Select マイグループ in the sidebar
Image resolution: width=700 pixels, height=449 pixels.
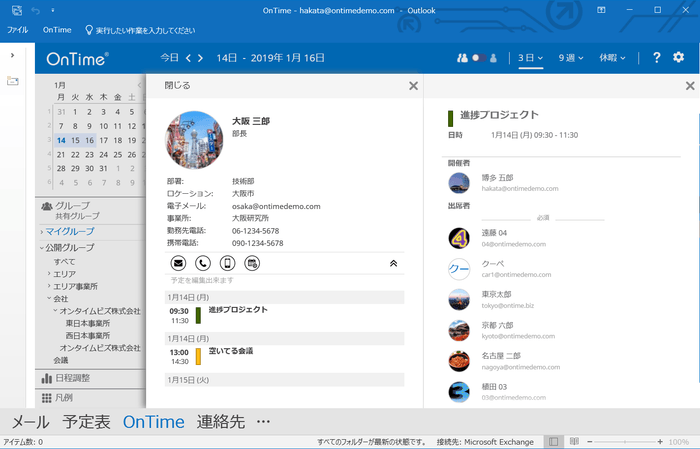68,232
